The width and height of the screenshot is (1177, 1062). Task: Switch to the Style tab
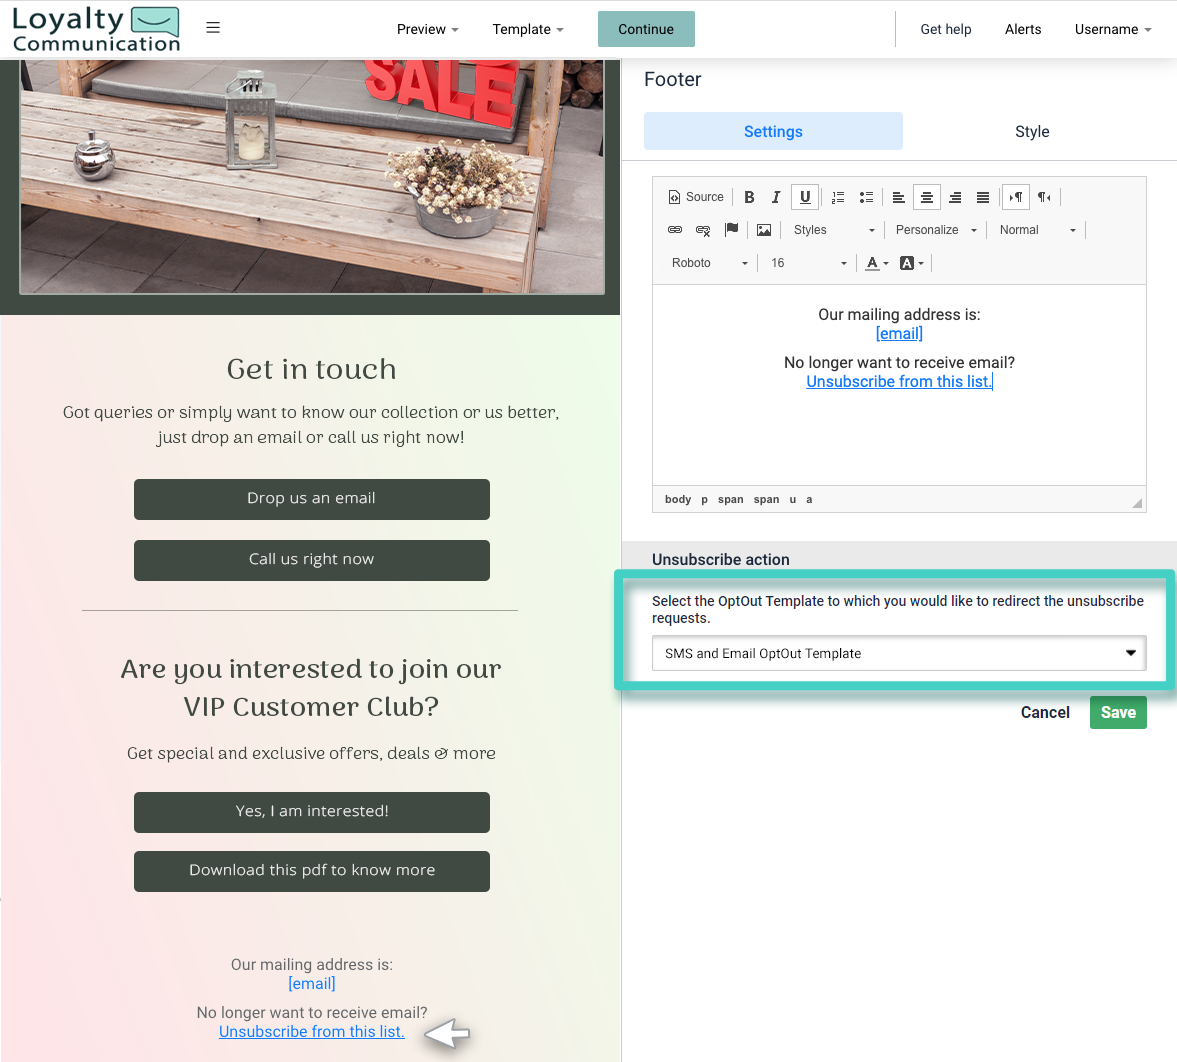click(1032, 131)
